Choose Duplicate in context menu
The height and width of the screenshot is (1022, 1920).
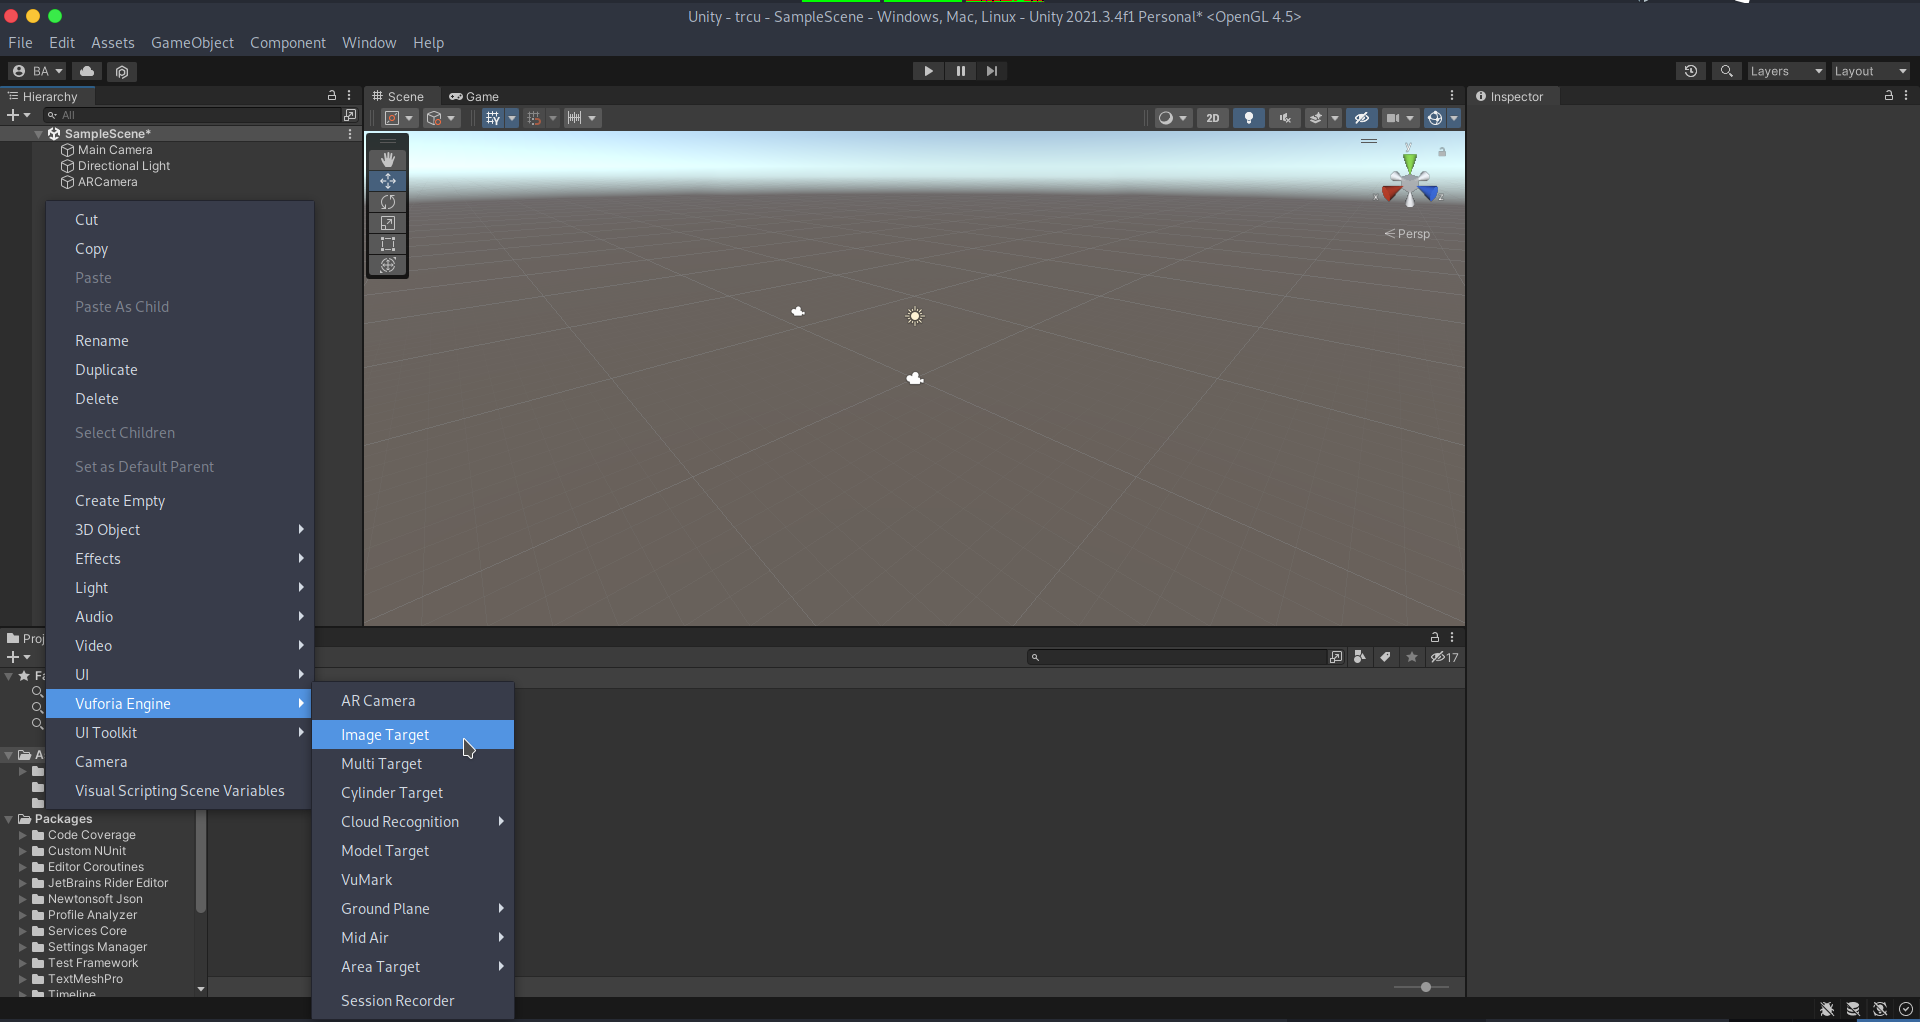180,370
